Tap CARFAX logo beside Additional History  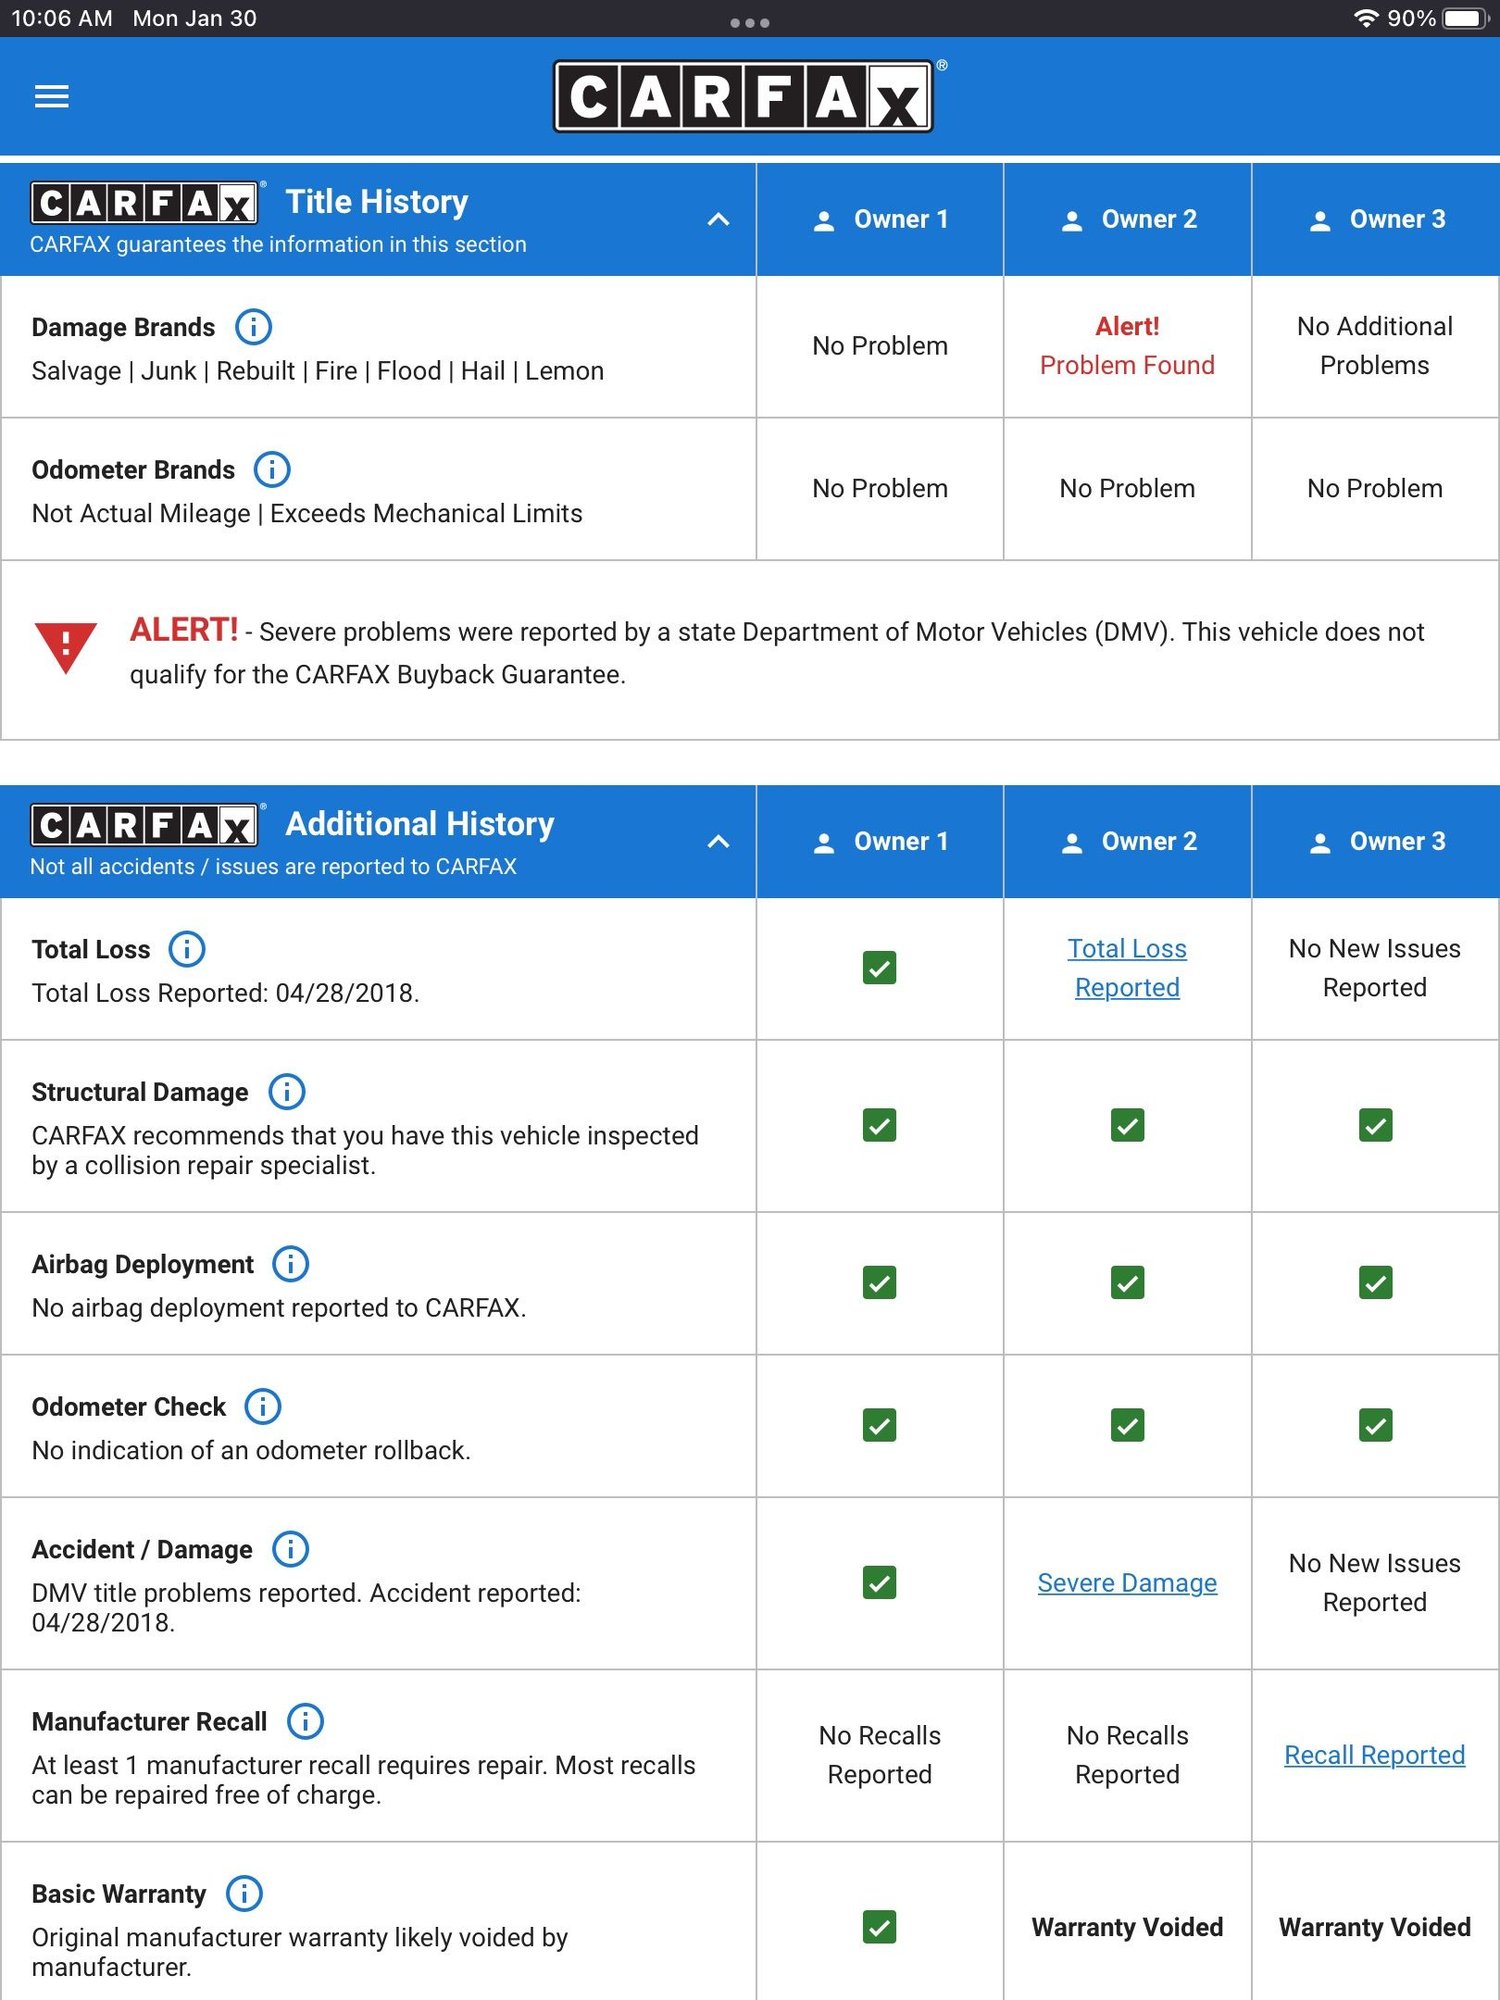pyautogui.click(x=145, y=825)
